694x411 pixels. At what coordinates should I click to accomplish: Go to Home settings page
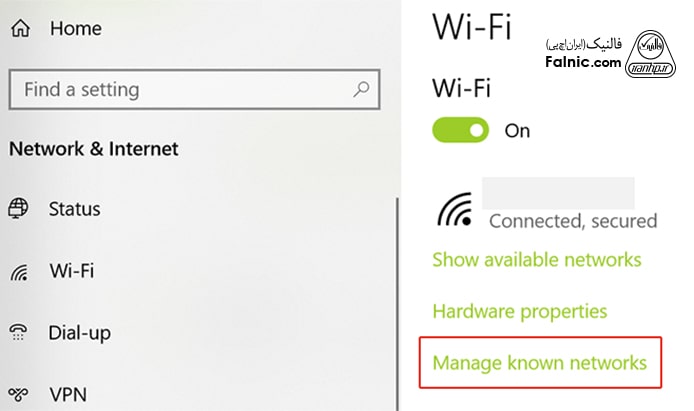[x=76, y=29]
